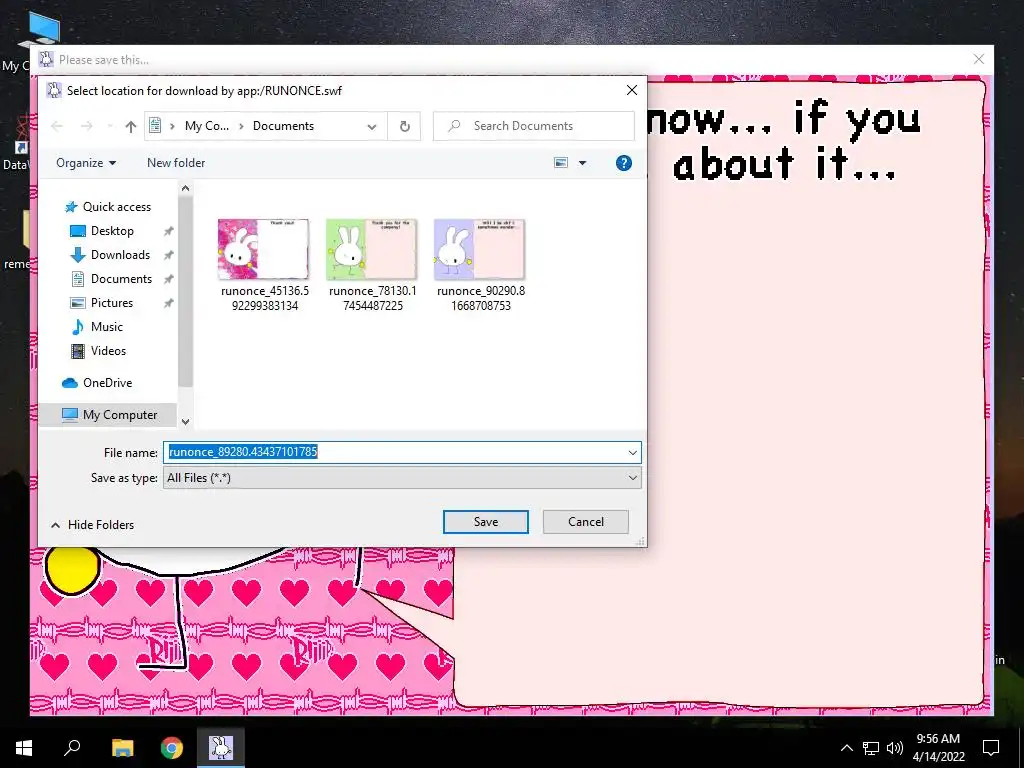The width and height of the screenshot is (1024, 768).
Task: Open the recent locations dropdown arrow
Action: click(110, 126)
